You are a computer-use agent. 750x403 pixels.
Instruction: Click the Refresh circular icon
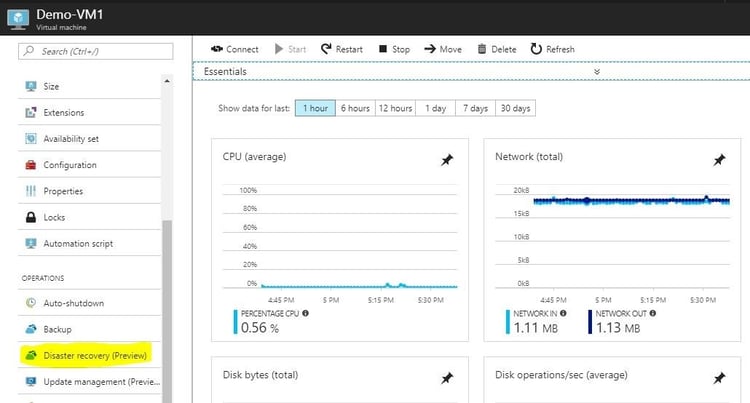[536, 49]
